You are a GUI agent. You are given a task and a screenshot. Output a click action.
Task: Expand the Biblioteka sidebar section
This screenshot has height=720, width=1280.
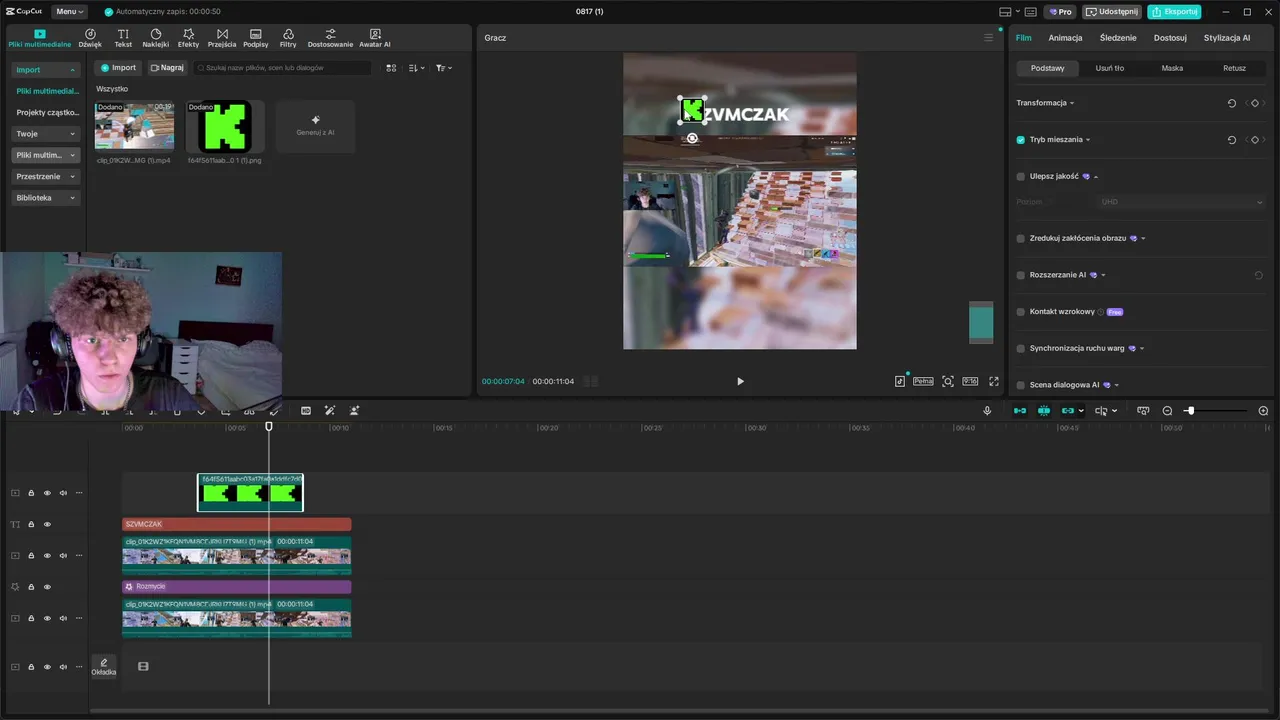[46, 198]
